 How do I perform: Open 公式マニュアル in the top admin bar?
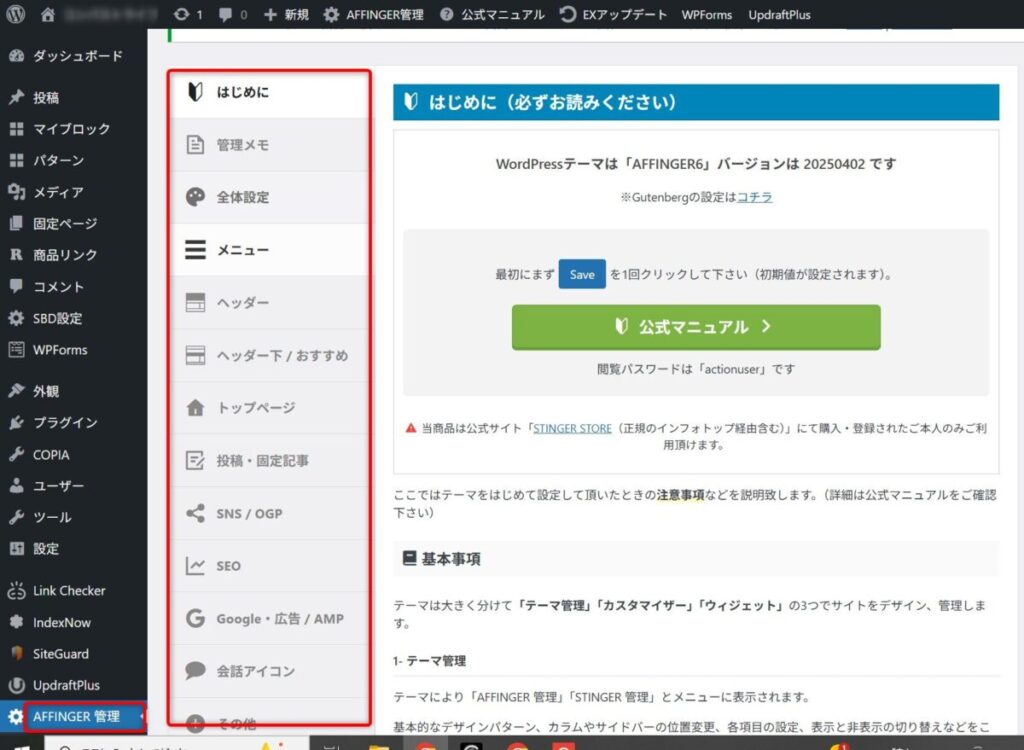click(492, 14)
